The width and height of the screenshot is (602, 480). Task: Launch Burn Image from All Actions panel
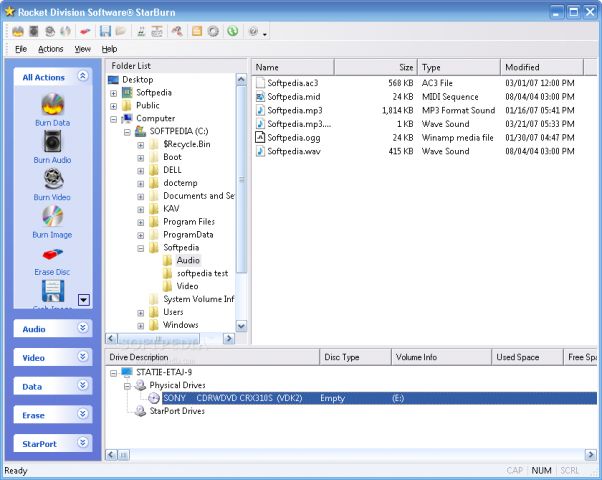click(52, 222)
